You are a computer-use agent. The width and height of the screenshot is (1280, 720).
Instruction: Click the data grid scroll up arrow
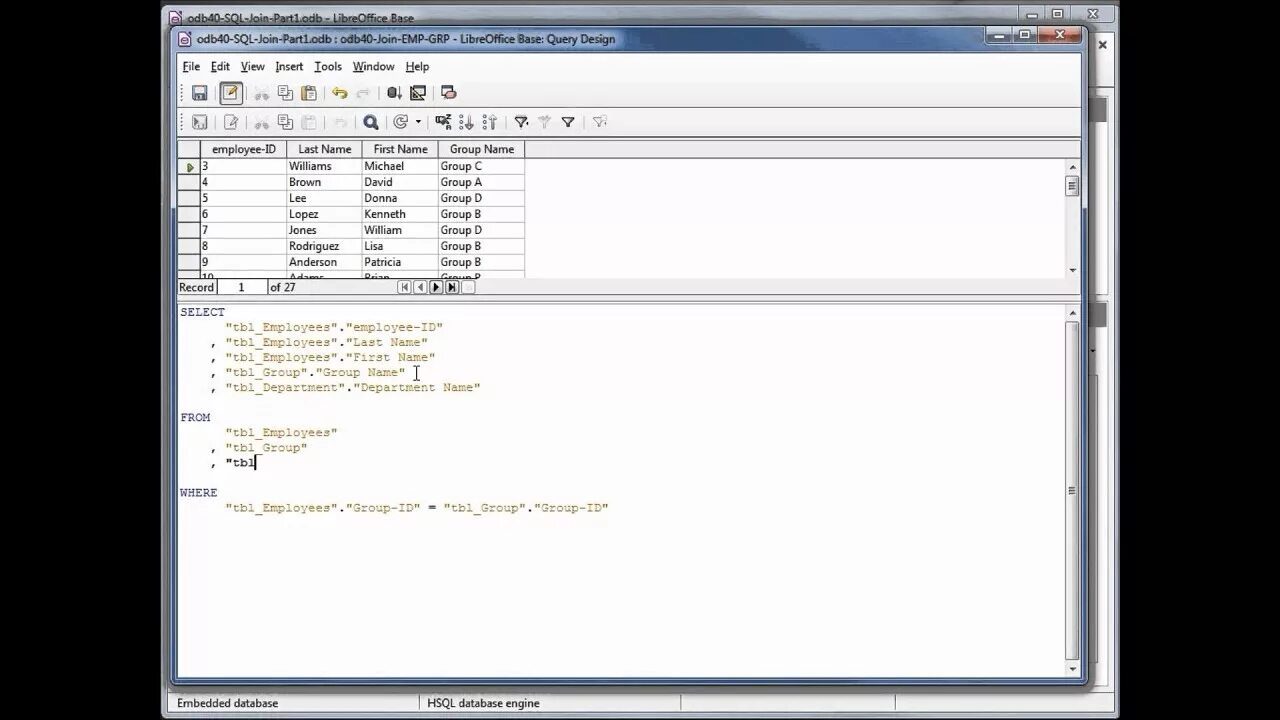pyautogui.click(x=1072, y=167)
